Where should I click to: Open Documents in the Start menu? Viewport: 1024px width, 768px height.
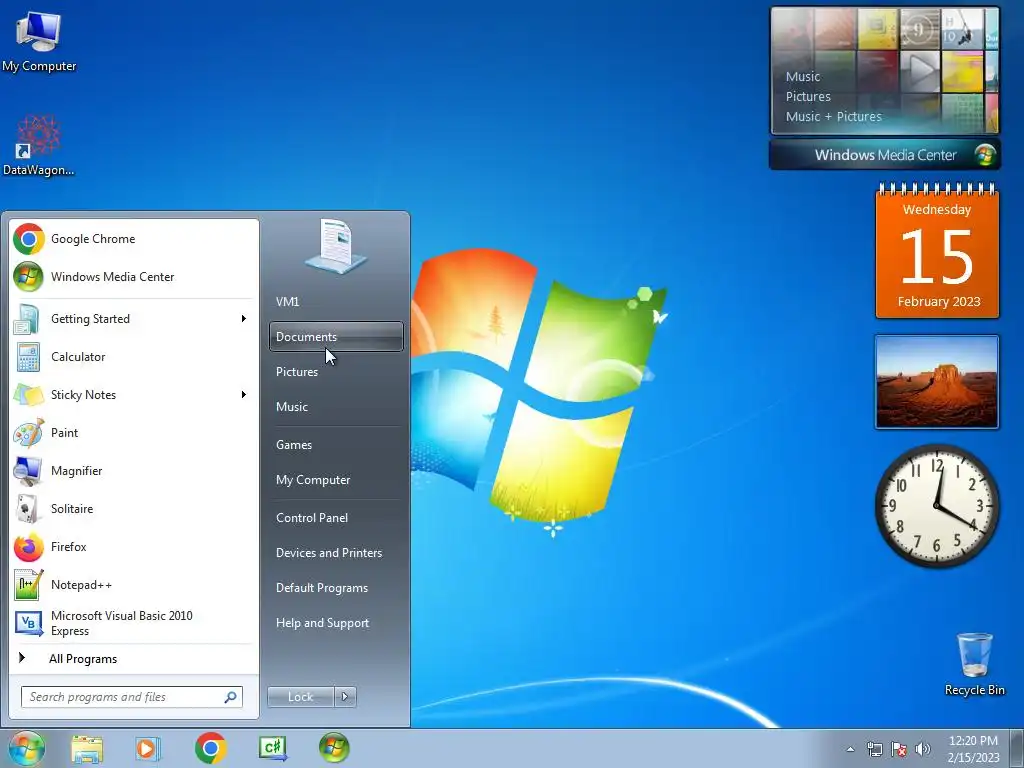click(336, 337)
